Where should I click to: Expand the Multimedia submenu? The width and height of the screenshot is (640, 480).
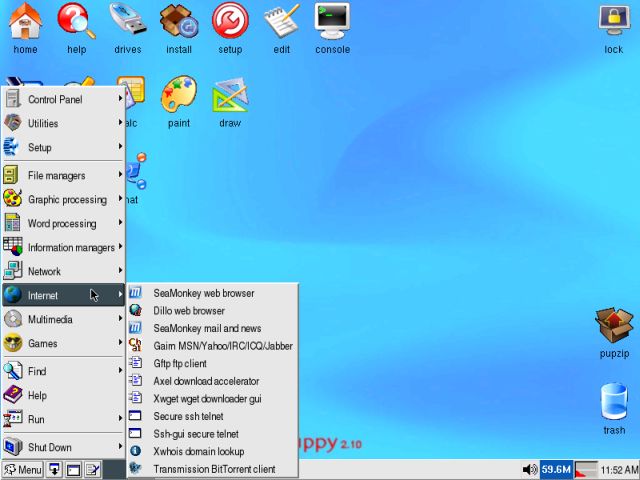coord(62,320)
